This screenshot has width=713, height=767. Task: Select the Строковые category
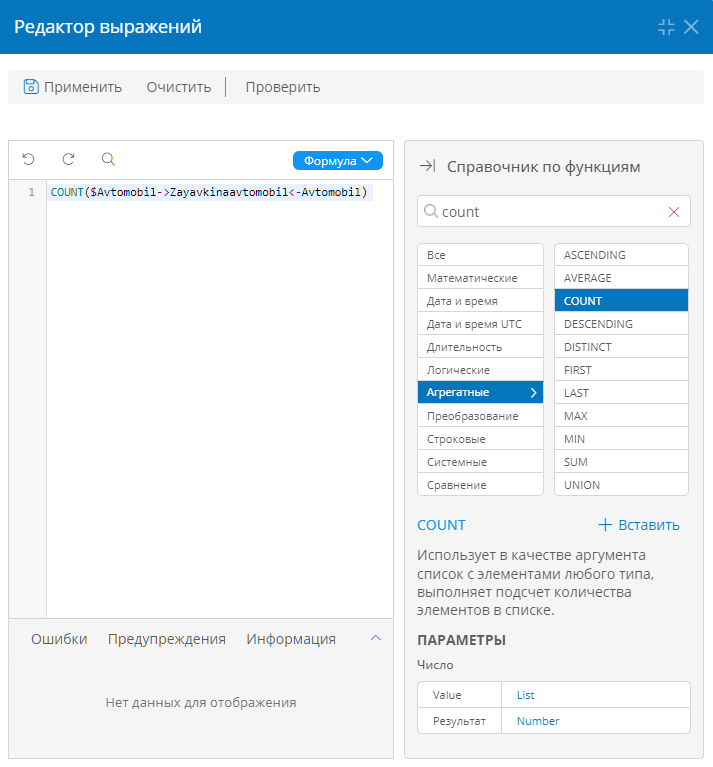coord(480,439)
